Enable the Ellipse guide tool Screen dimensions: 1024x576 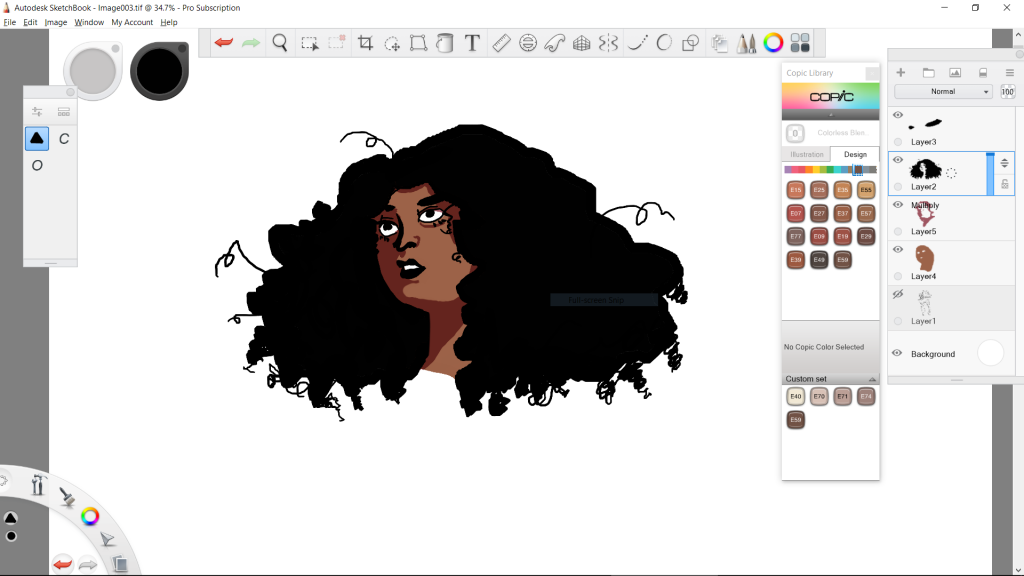click(x=528, y=44)
